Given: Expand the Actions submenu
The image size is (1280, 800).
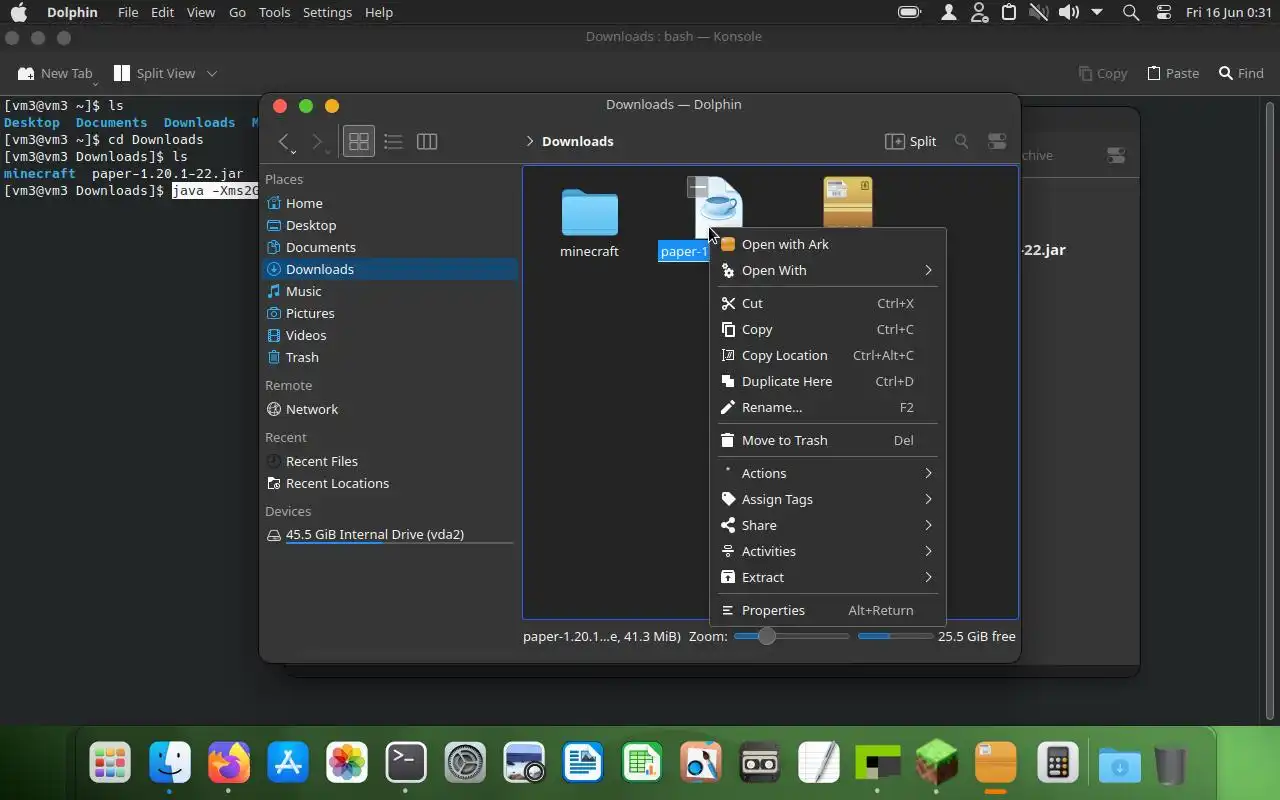Looking at the screenshot, I should 828,473.
